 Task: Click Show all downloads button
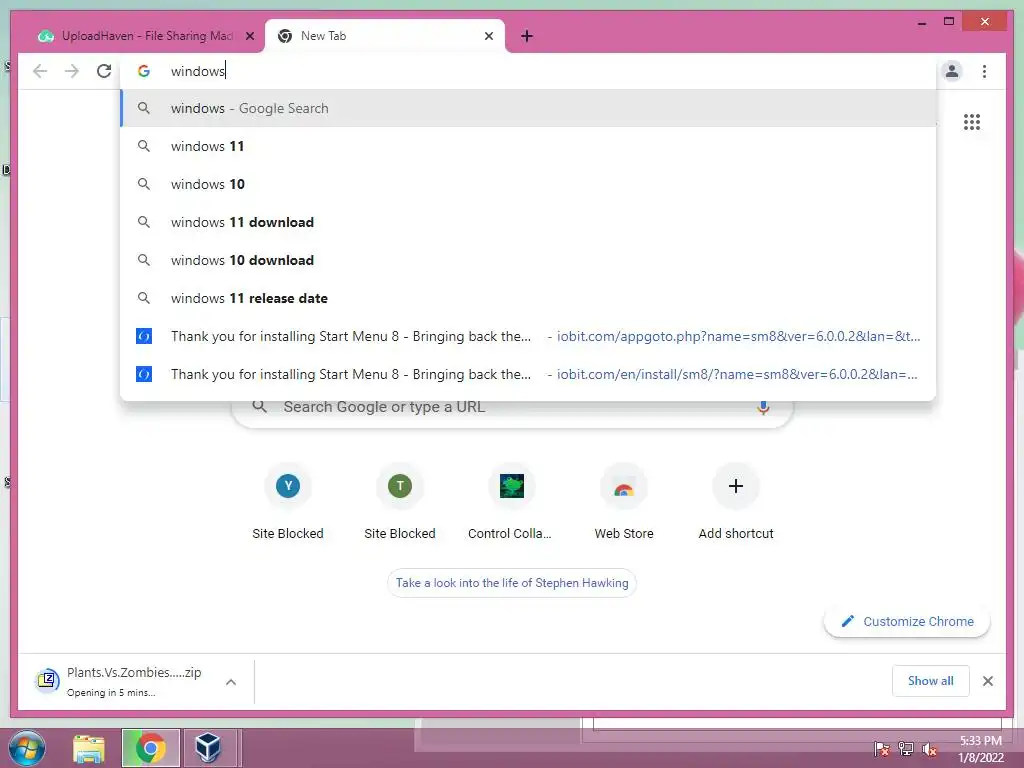click(930, 680)
